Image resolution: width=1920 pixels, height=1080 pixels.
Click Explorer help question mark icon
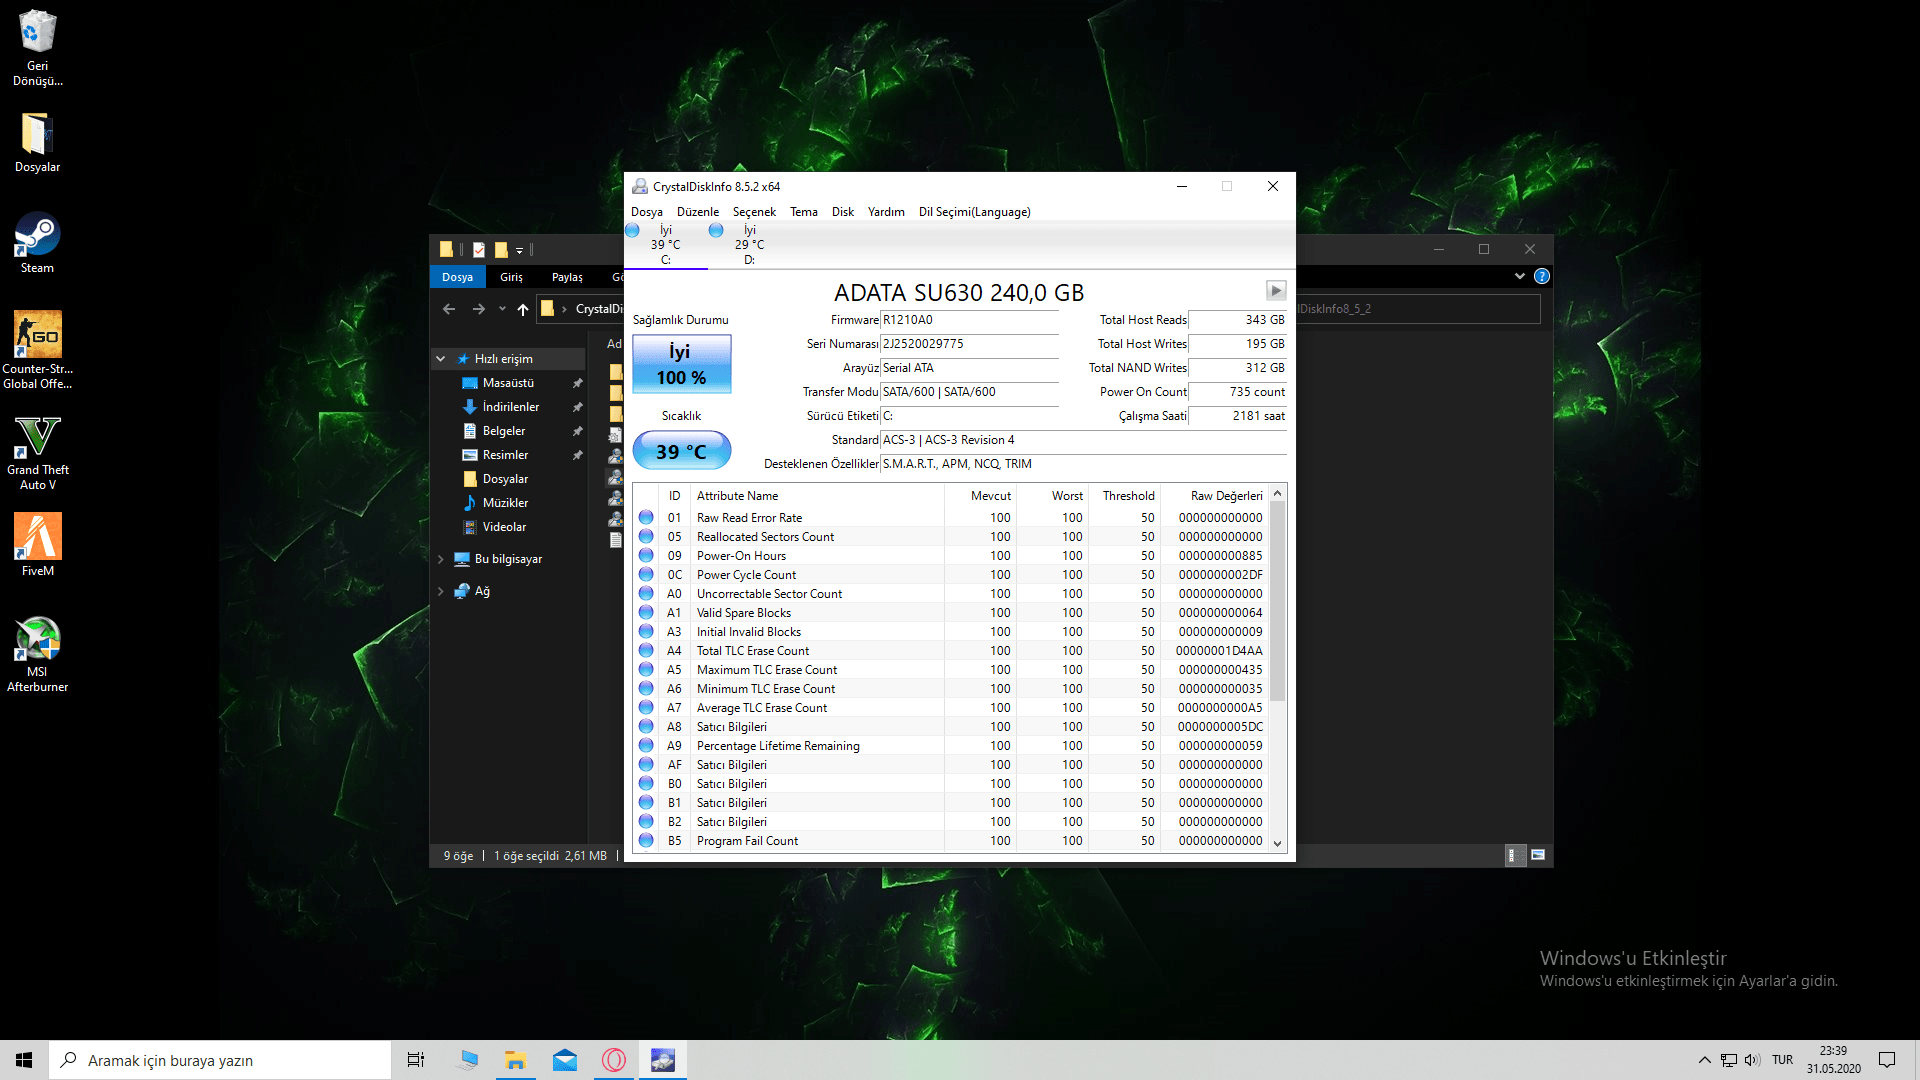[x=1542, y=276]
